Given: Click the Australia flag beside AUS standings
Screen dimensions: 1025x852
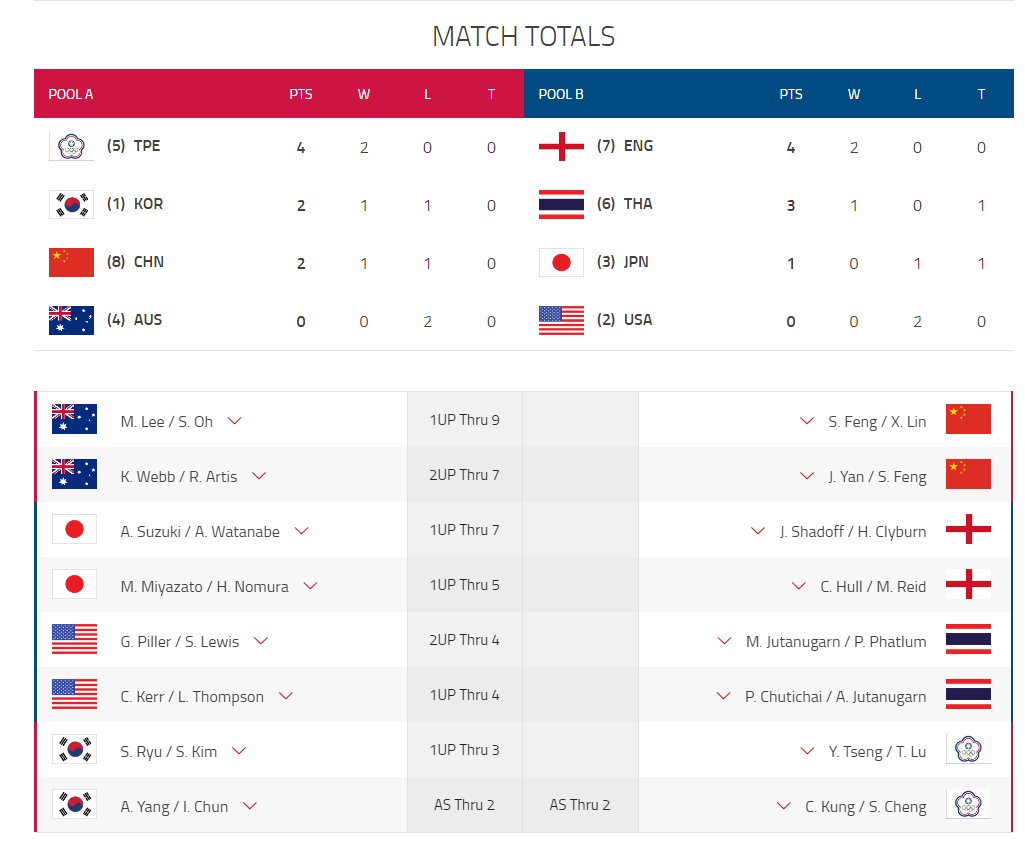Looking at the screenshot, I should [71, 320].
